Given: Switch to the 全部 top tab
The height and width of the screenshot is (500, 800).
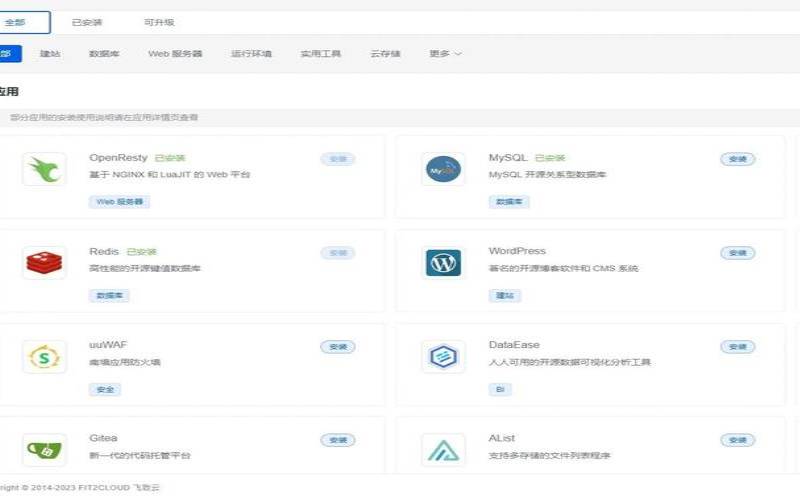Looking at the screenshot, I should [x=24, y=22].
